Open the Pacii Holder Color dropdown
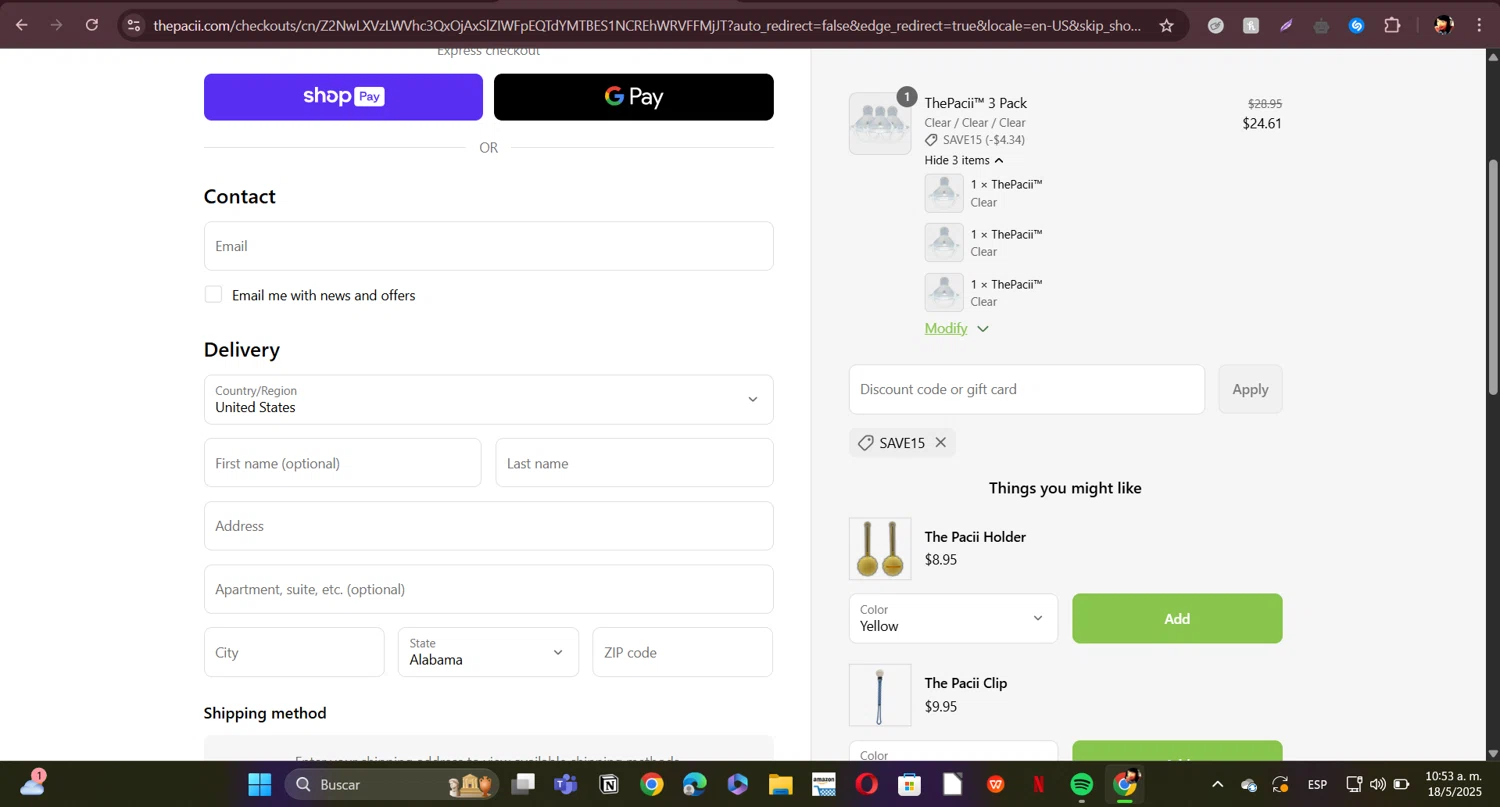 (953, 618)
